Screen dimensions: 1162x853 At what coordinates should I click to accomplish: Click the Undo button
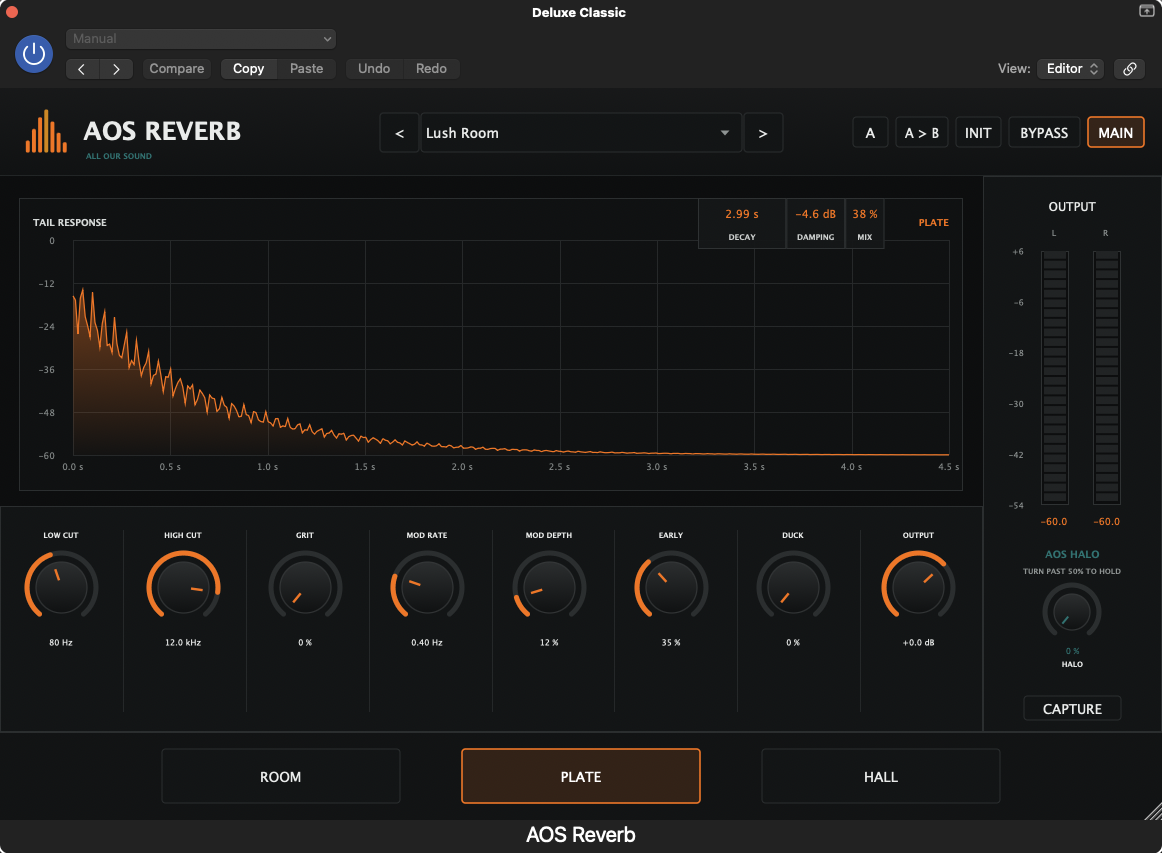(374, 68)
